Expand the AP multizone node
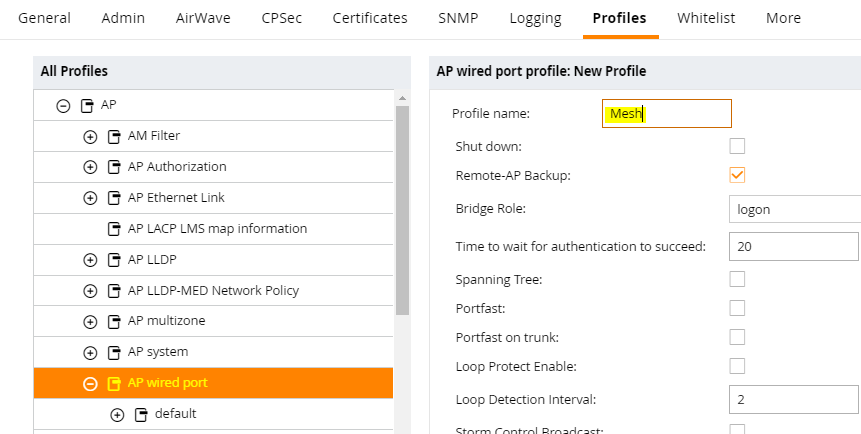 [90, 321]
